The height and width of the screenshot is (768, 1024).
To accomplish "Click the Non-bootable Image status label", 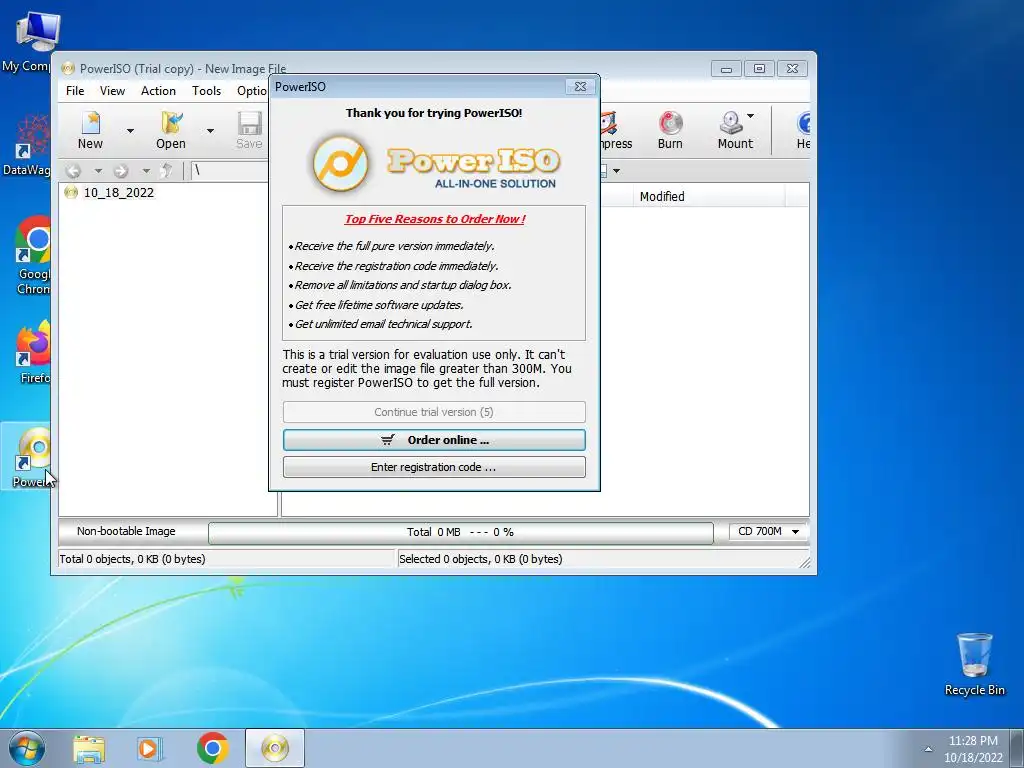I will pos(126,532).
